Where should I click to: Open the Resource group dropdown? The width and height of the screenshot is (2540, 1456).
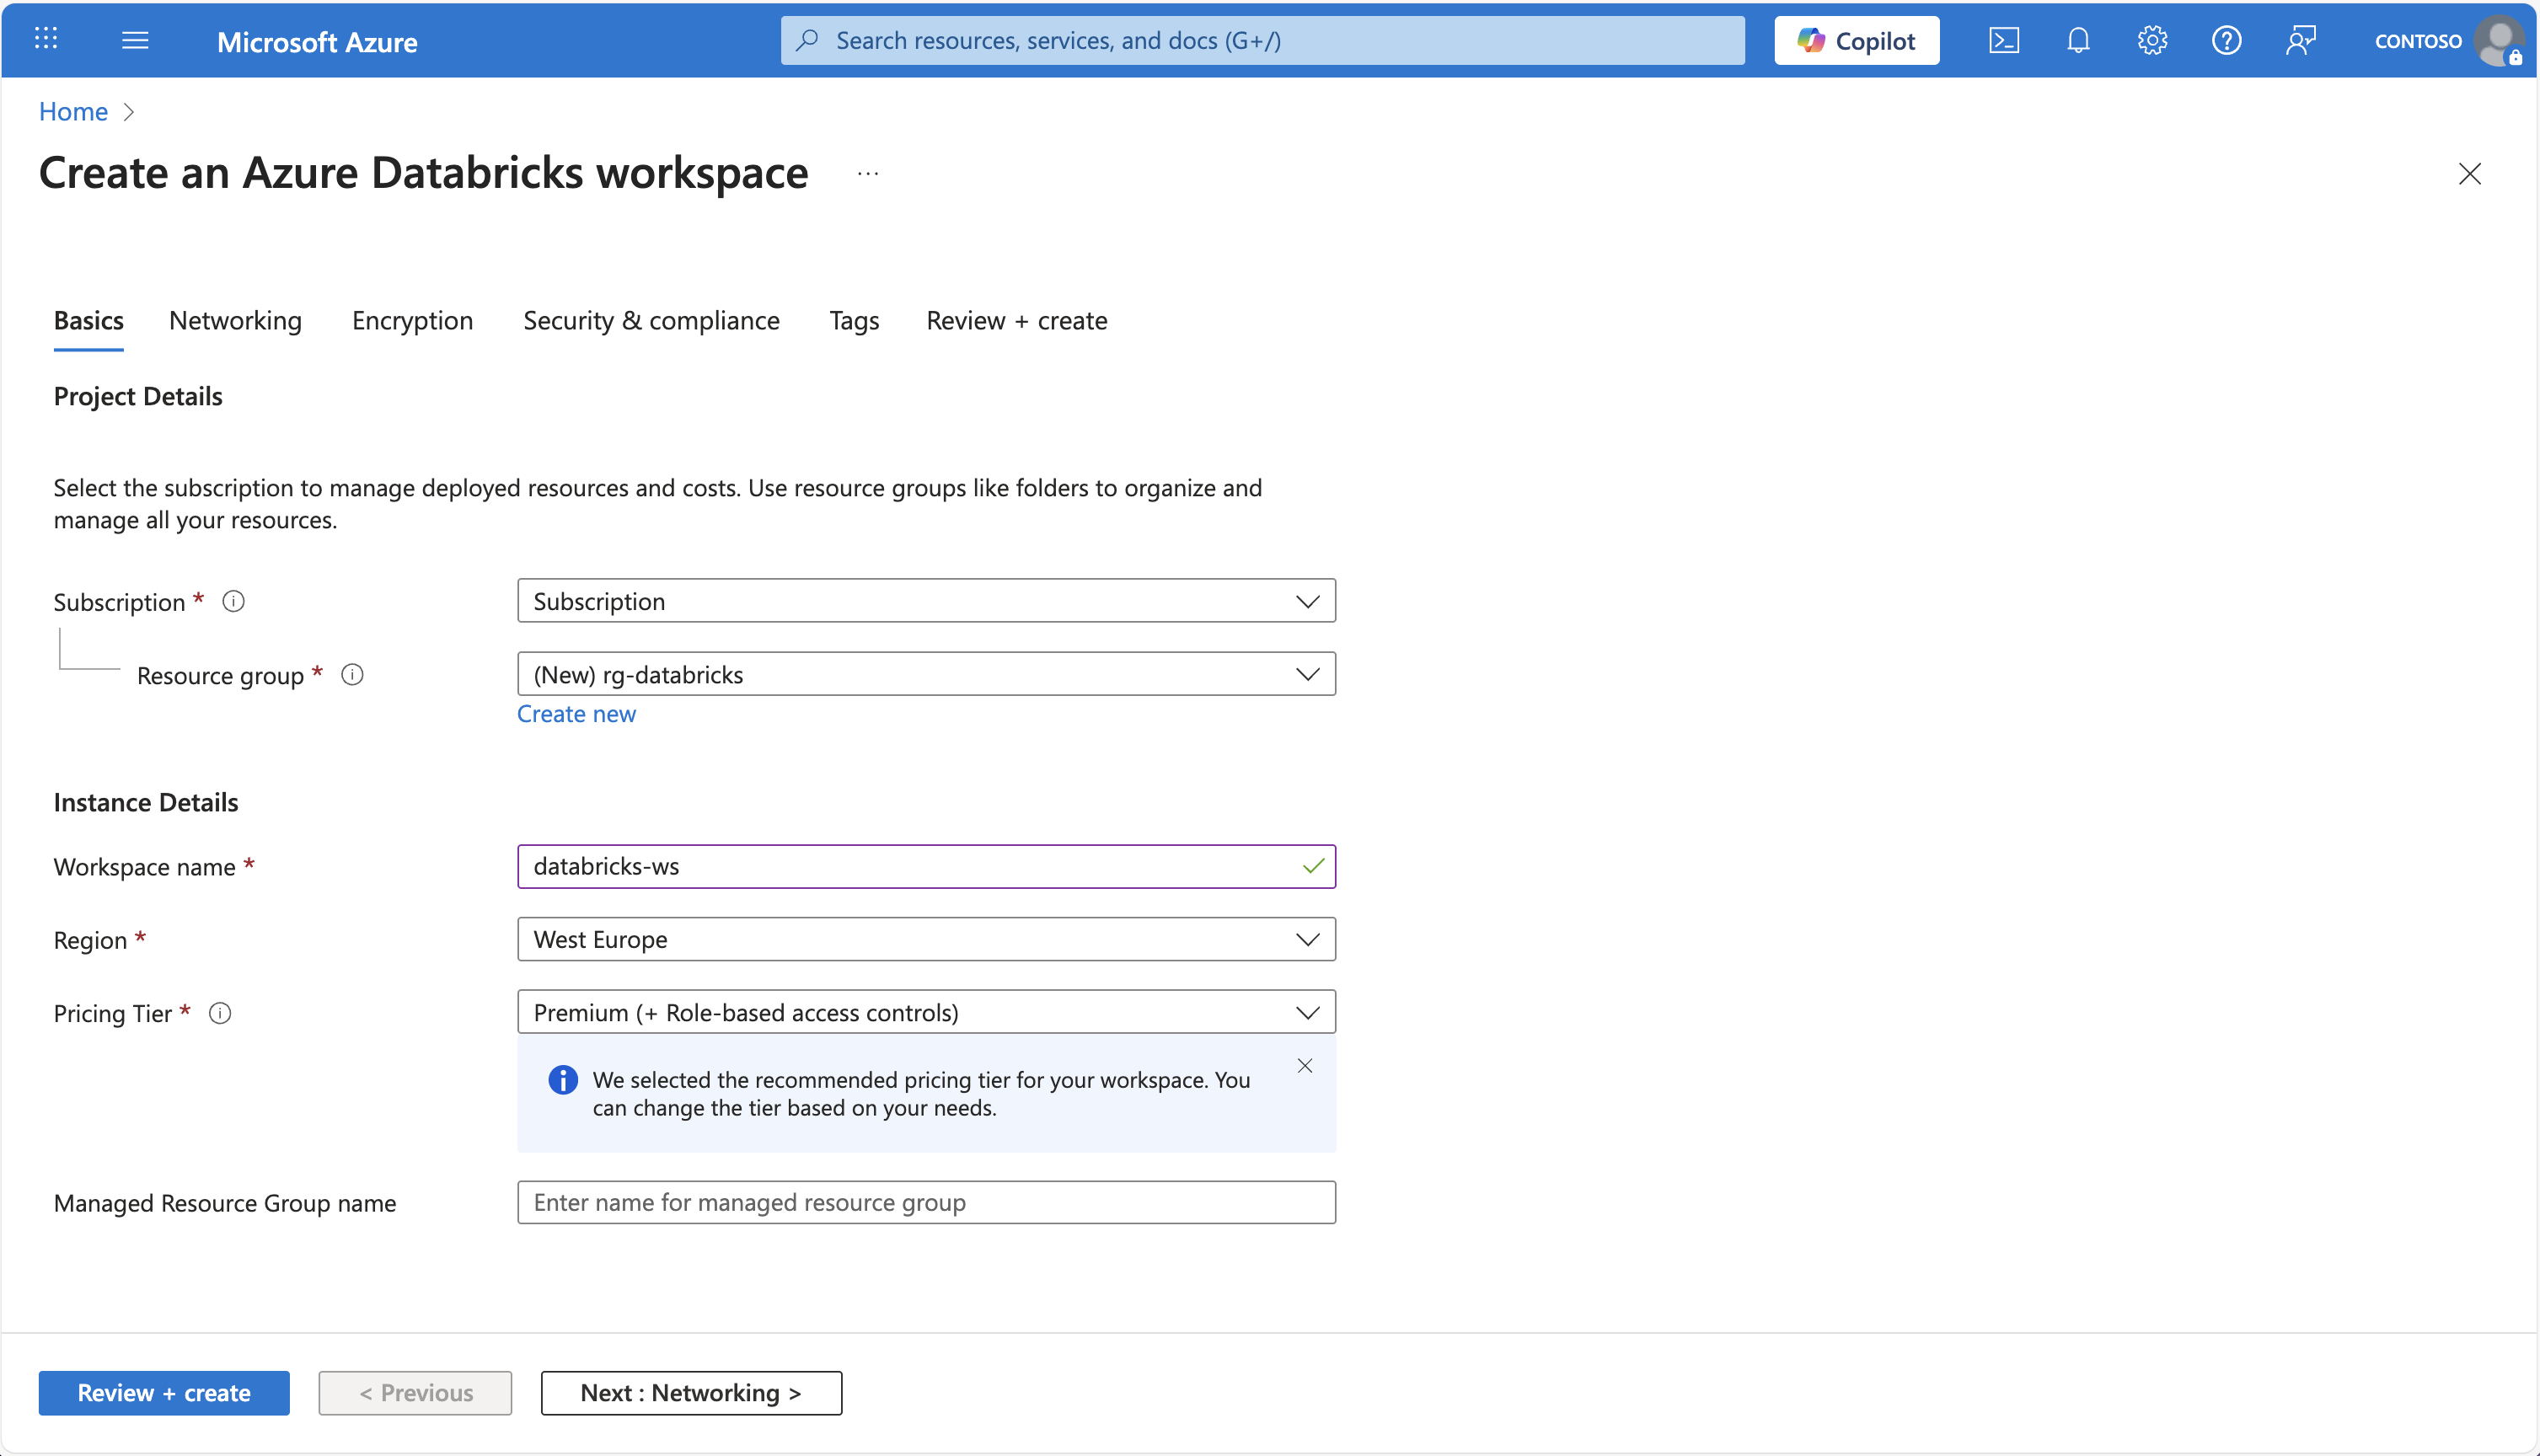pyautogui.click(x=1308, y=673)
